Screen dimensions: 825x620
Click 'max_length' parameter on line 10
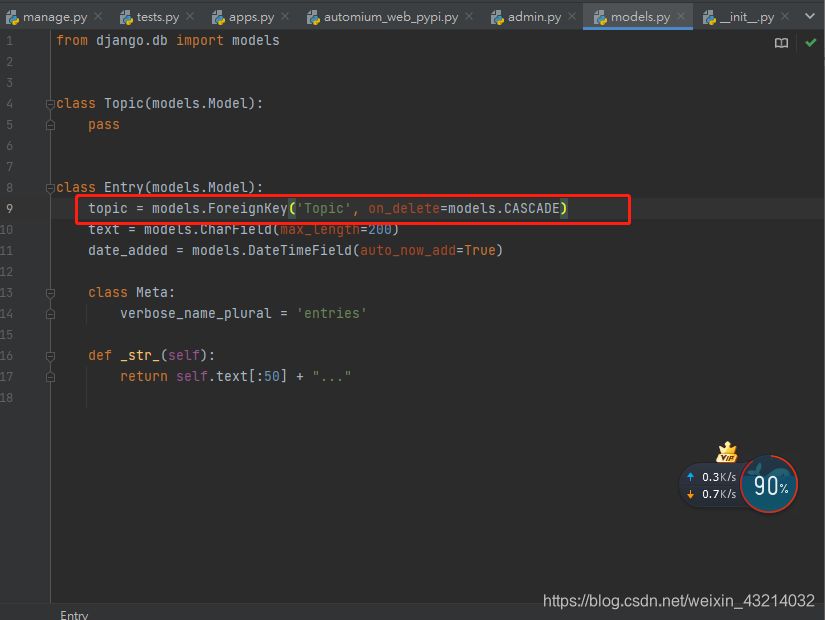pyautogui.click(x=320, y=229)
